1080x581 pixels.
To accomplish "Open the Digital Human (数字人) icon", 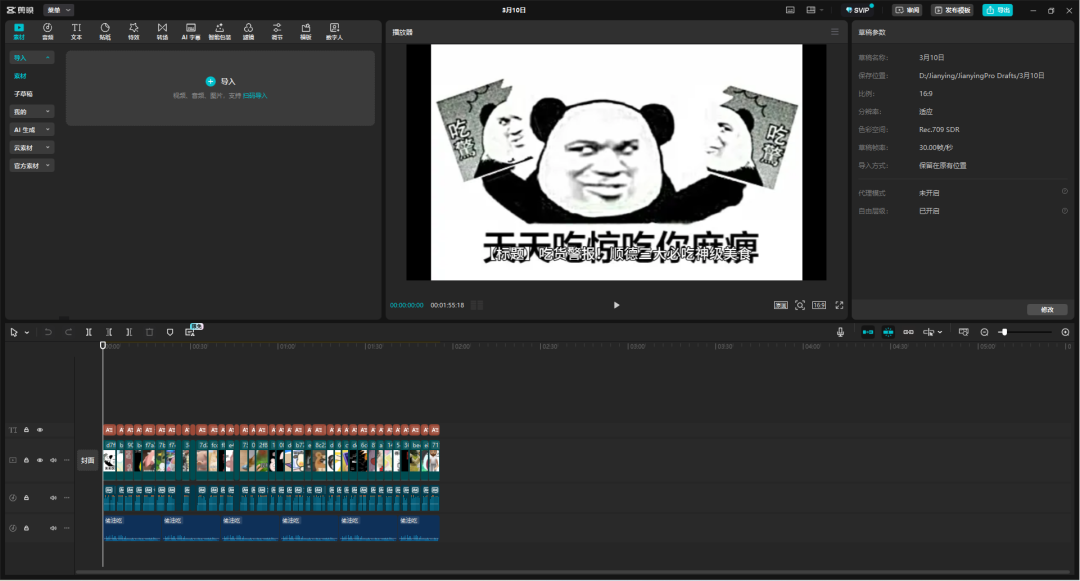I will click(334, 31).
